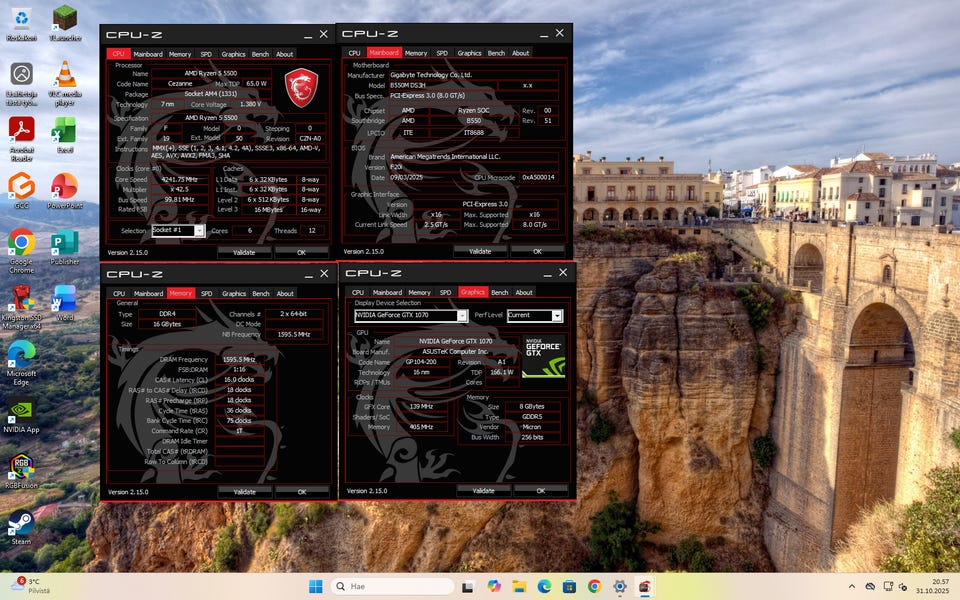Click the taskbar search field Hae
960x600 pixels.
(x=392, y=587)
